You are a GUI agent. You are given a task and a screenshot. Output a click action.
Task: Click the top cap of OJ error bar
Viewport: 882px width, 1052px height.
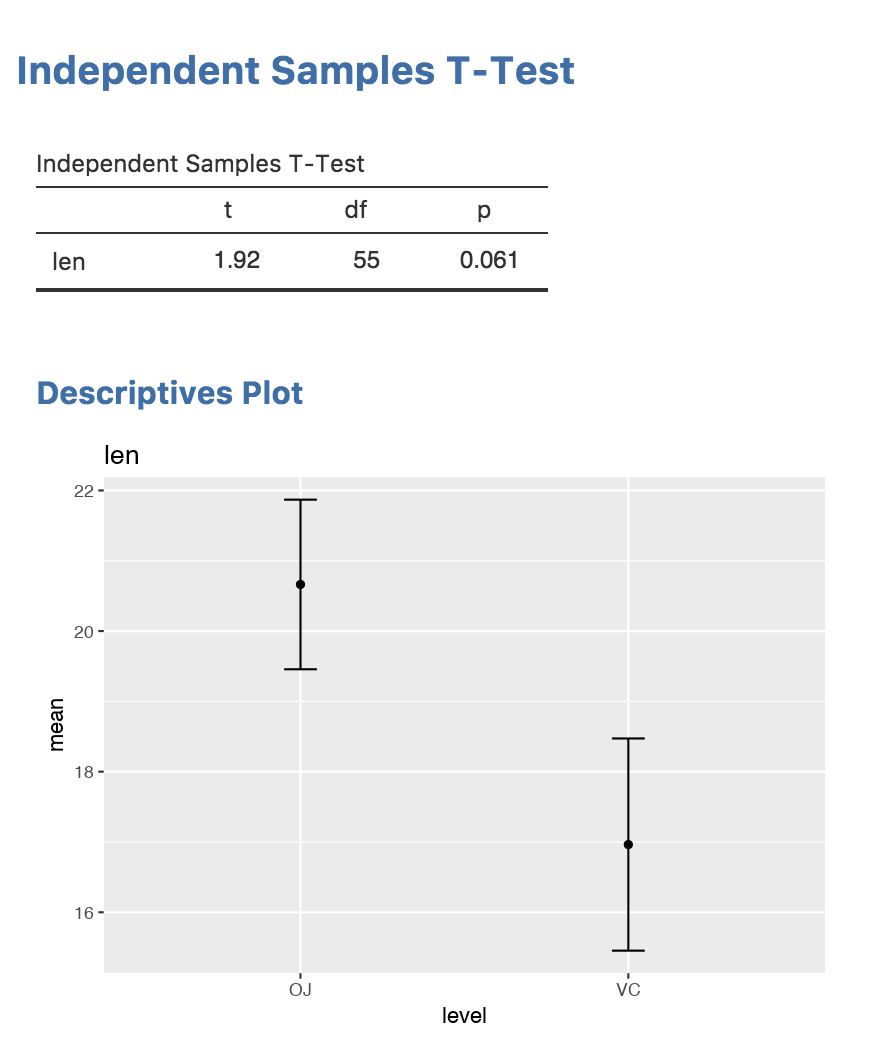tap(300, 500)
